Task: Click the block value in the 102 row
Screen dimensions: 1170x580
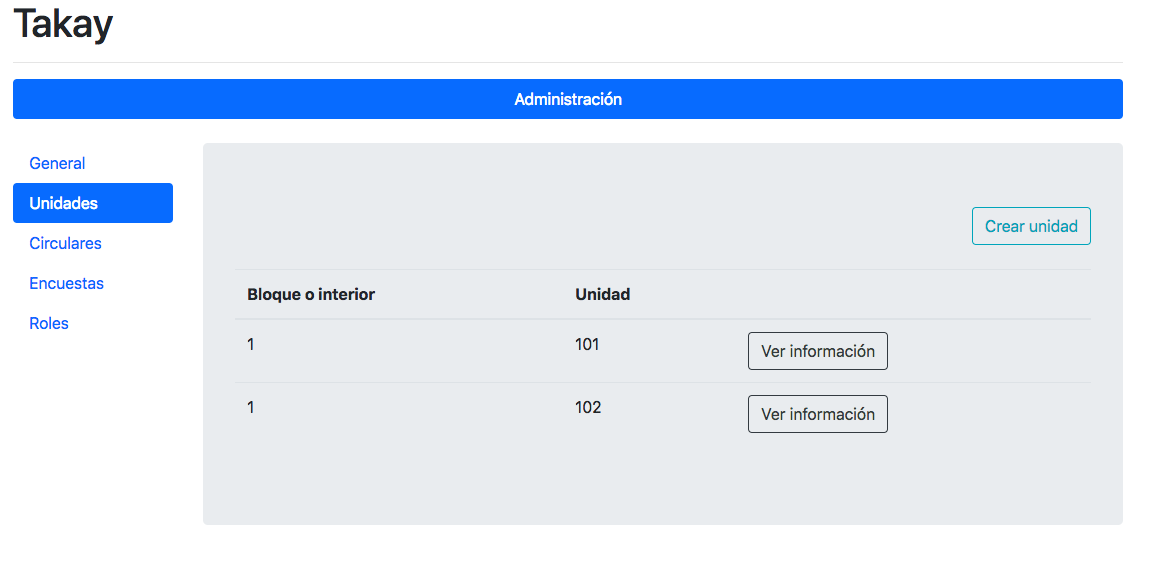Action: 251,408
